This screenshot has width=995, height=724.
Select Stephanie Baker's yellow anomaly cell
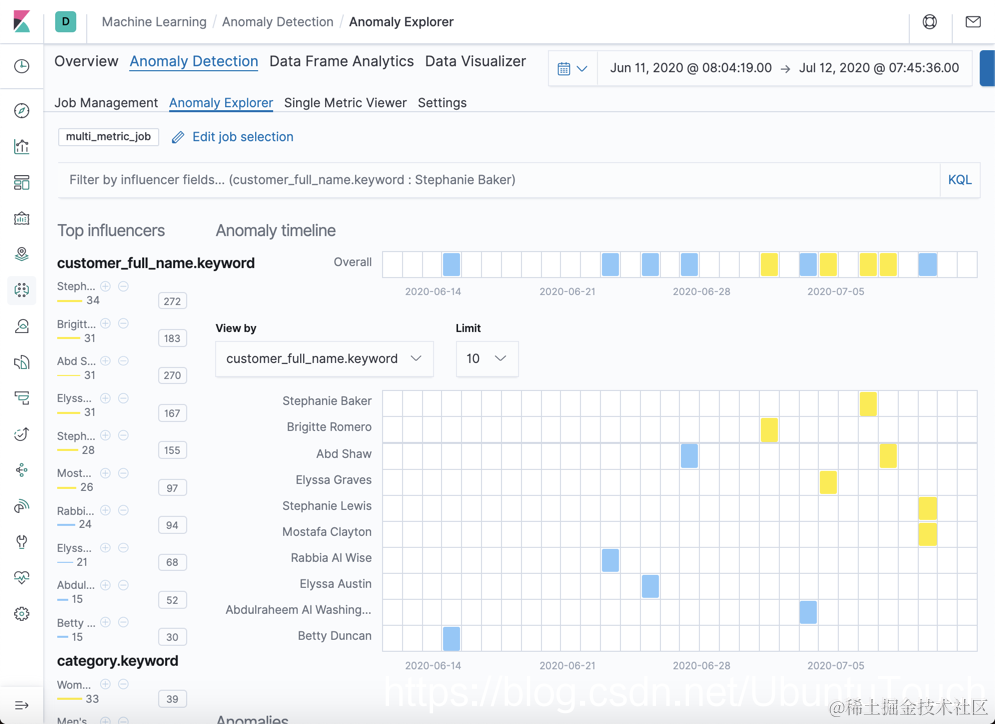[868, 404]
